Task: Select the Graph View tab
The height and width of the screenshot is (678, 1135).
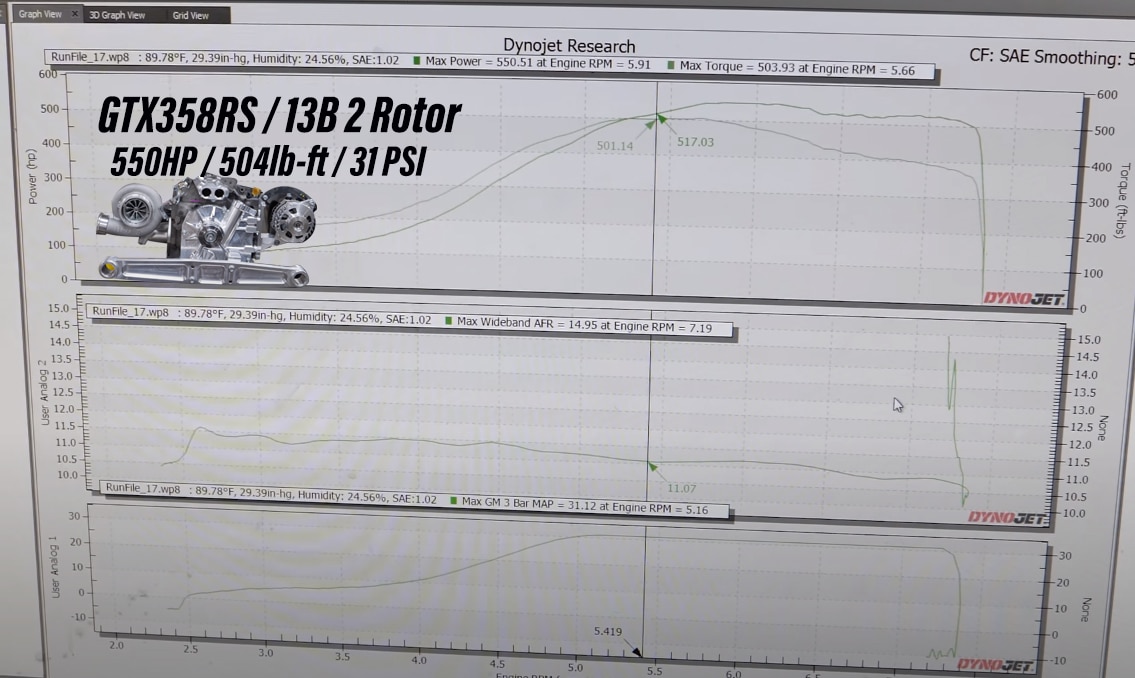Action: pyautogui.click(x=40, y=14)
